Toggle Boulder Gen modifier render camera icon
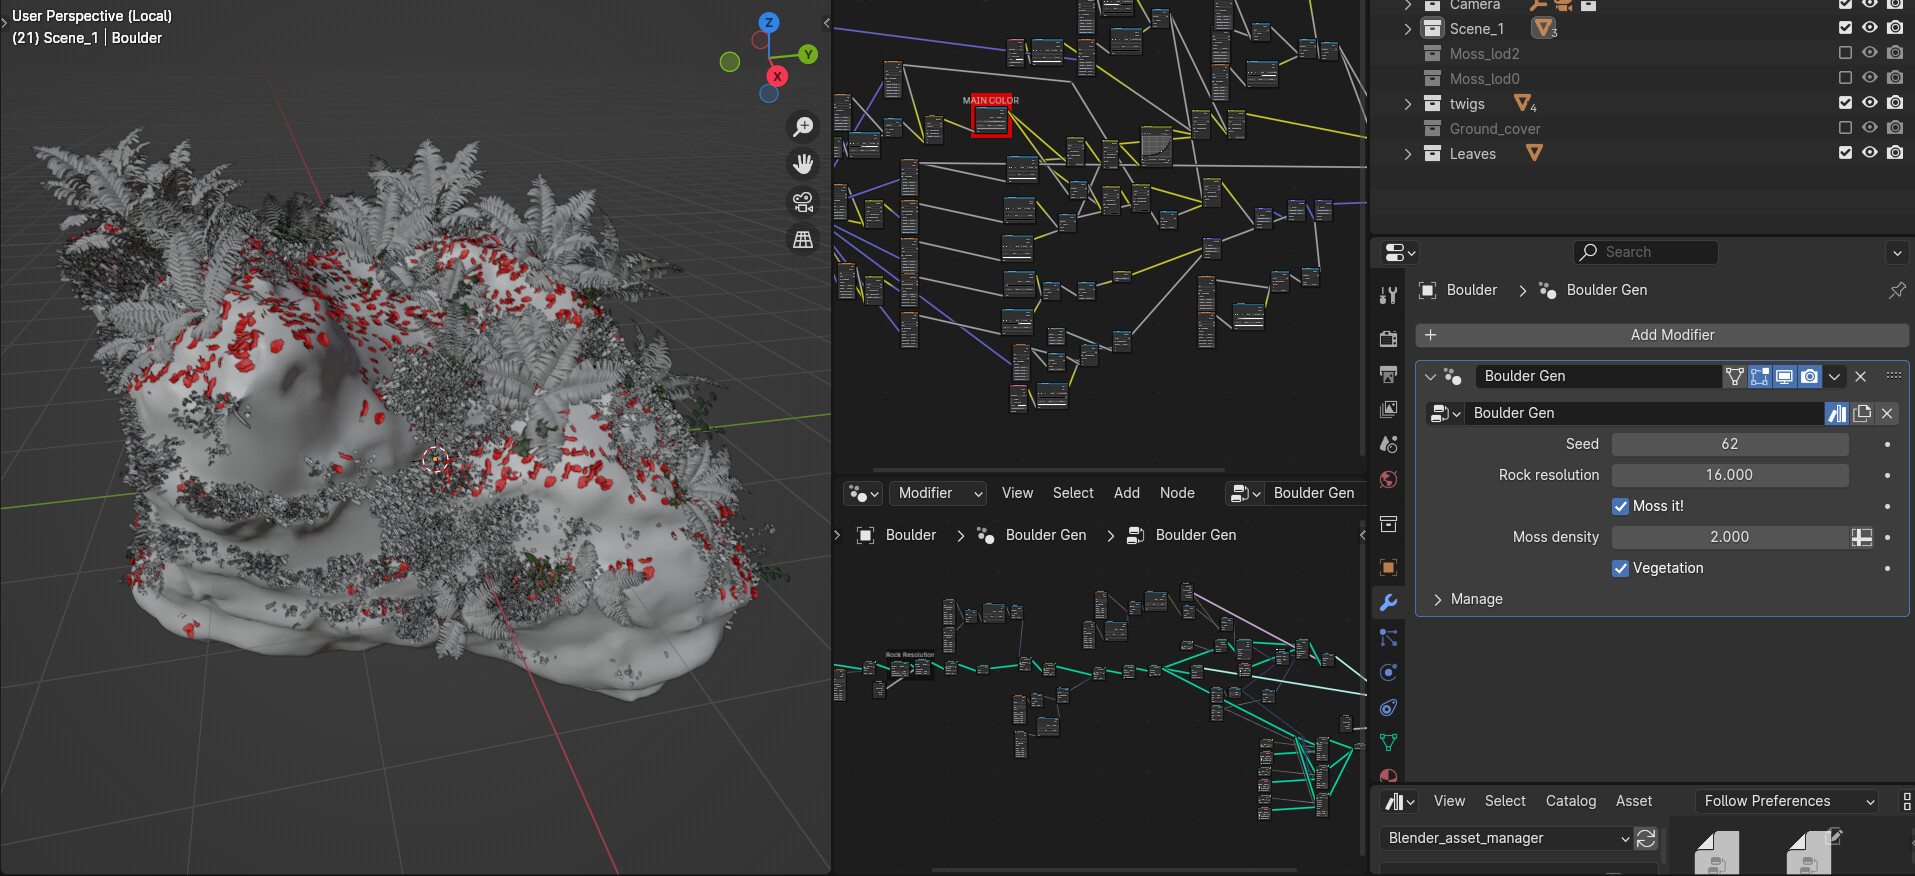The height and width of the screenshot is (876, 1915). 1809,376
